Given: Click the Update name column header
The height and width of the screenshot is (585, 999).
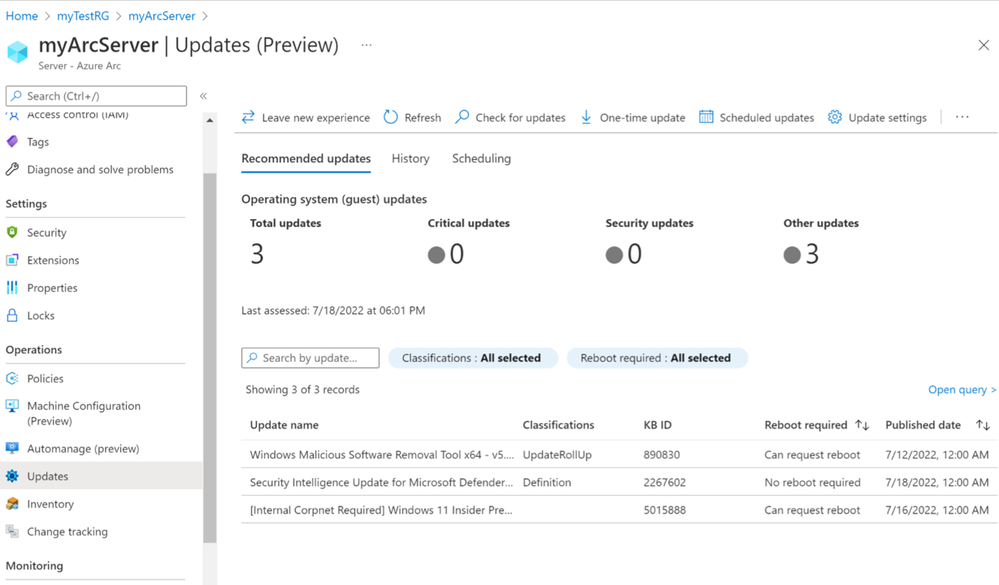Looking at the screenshot, I should tap(284, 425).
